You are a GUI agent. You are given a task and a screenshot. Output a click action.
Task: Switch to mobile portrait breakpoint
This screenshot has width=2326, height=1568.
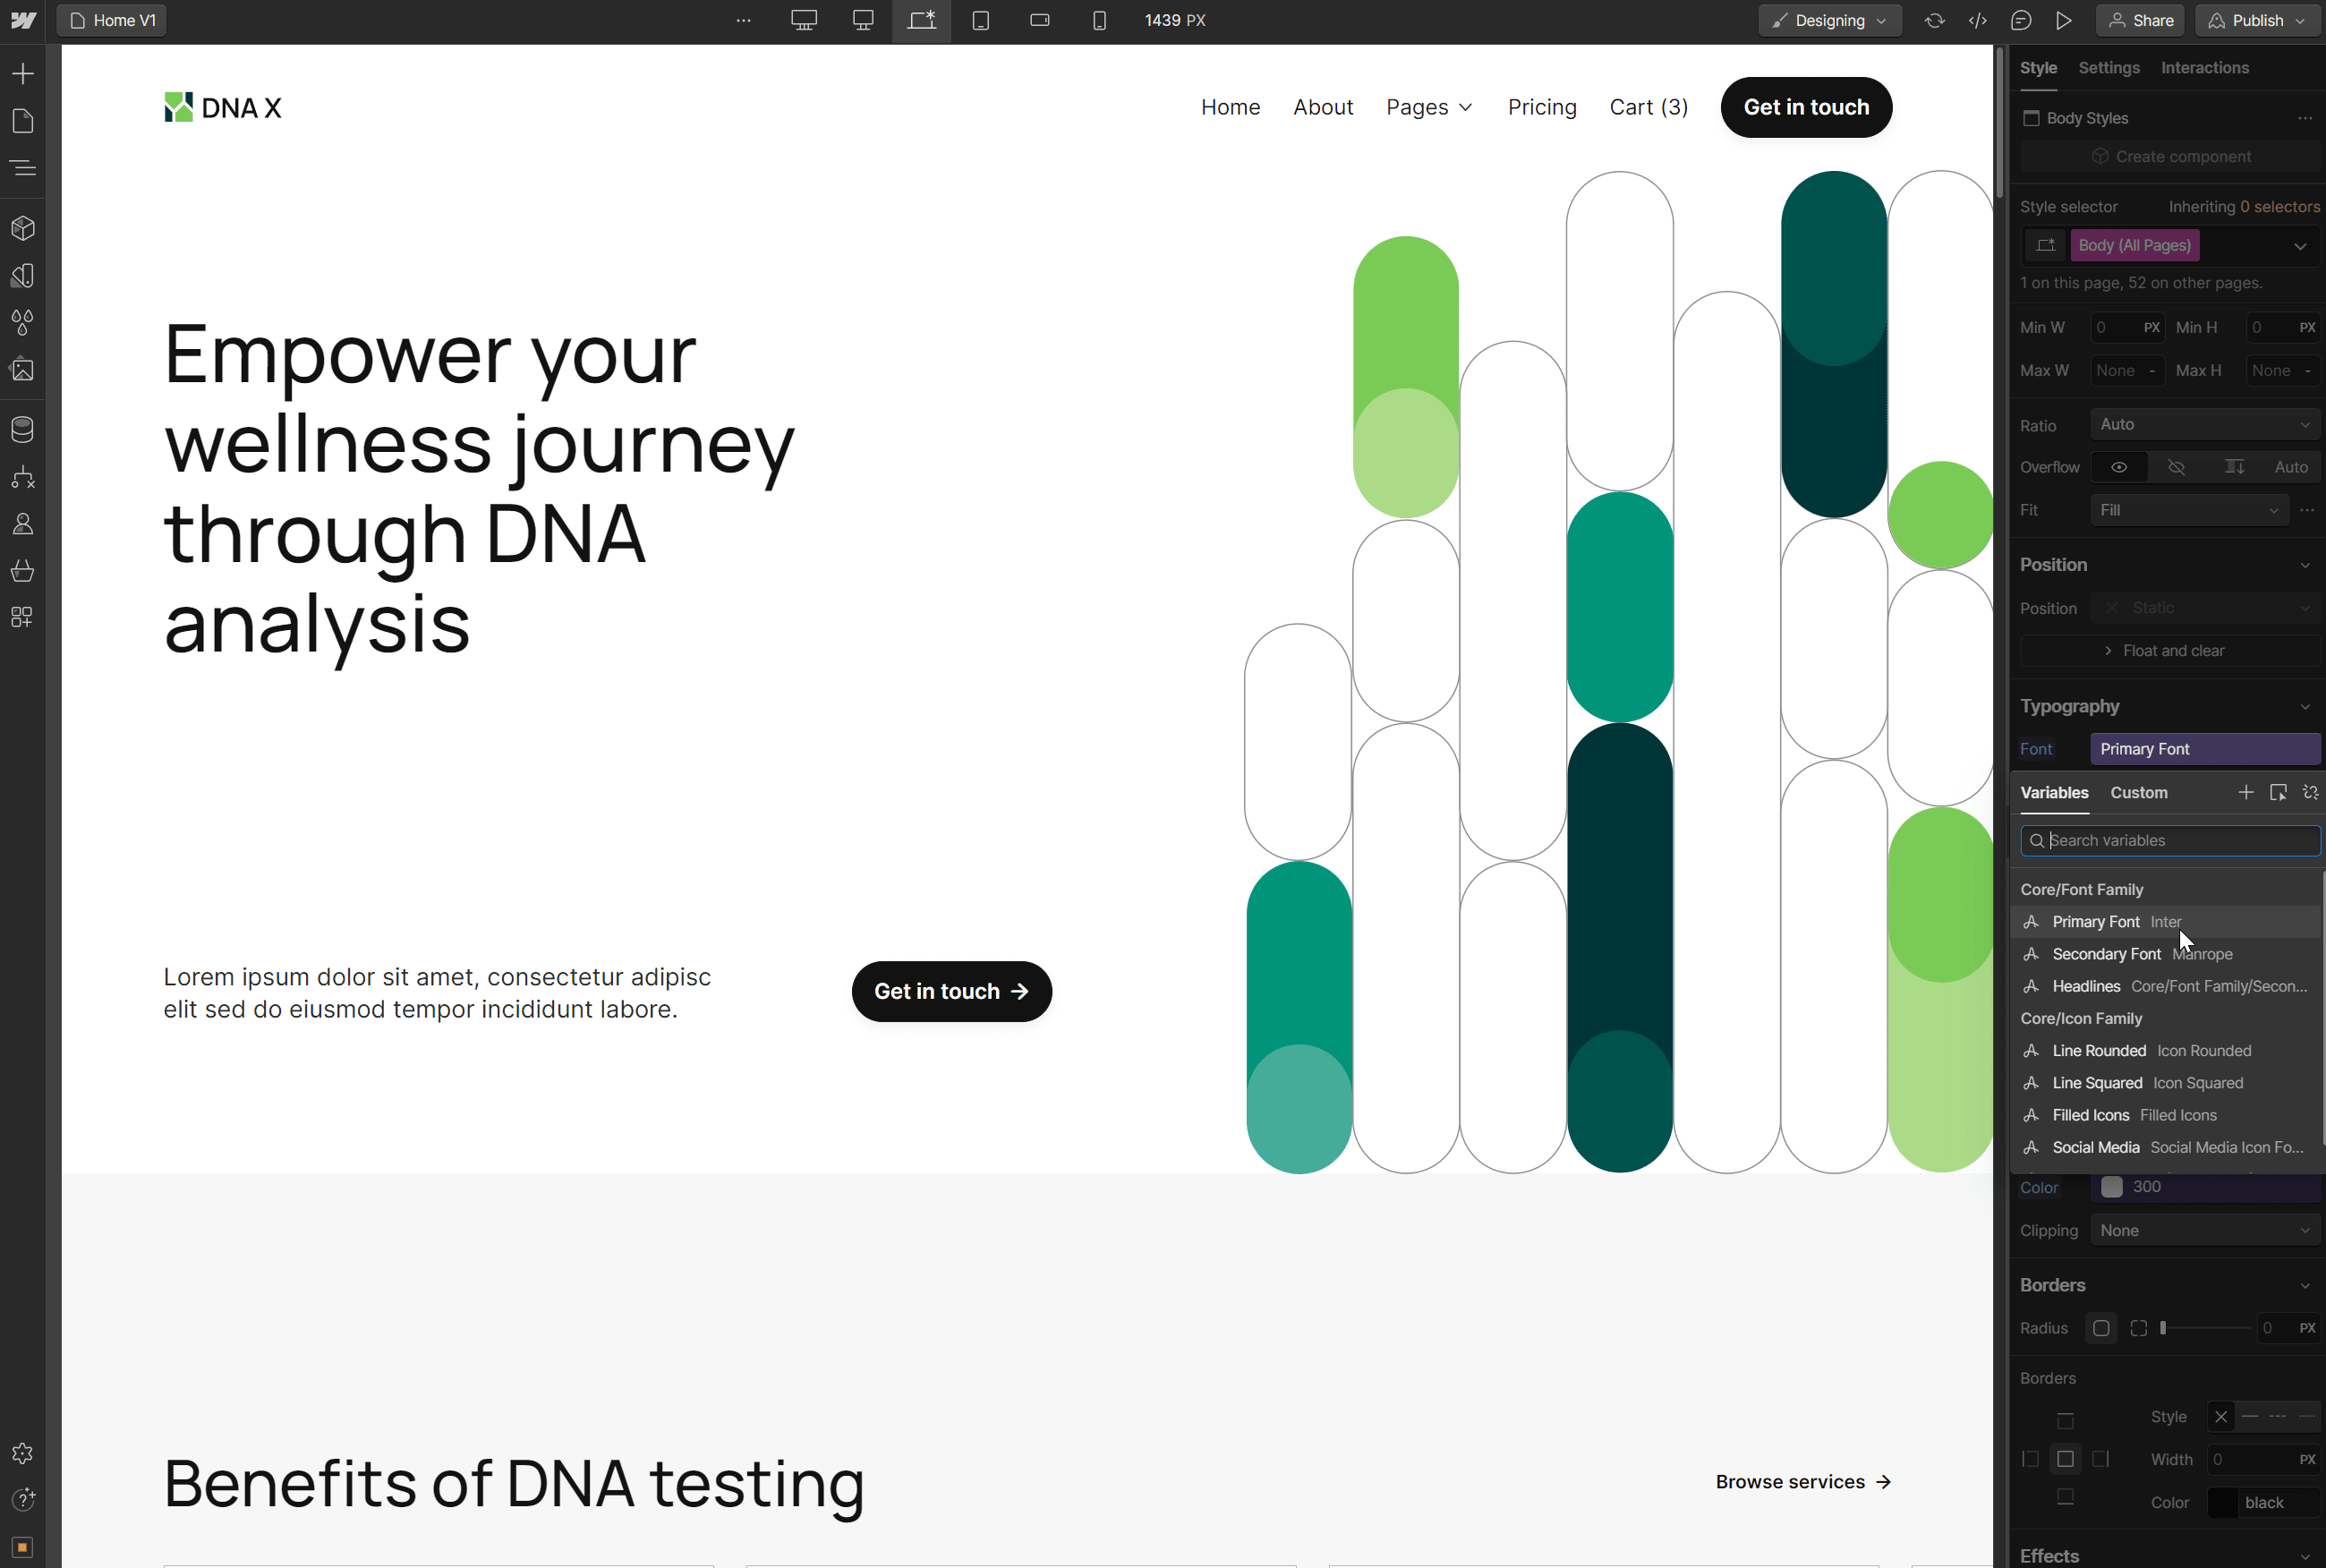pyautogui.click(x=1099, y=20)
